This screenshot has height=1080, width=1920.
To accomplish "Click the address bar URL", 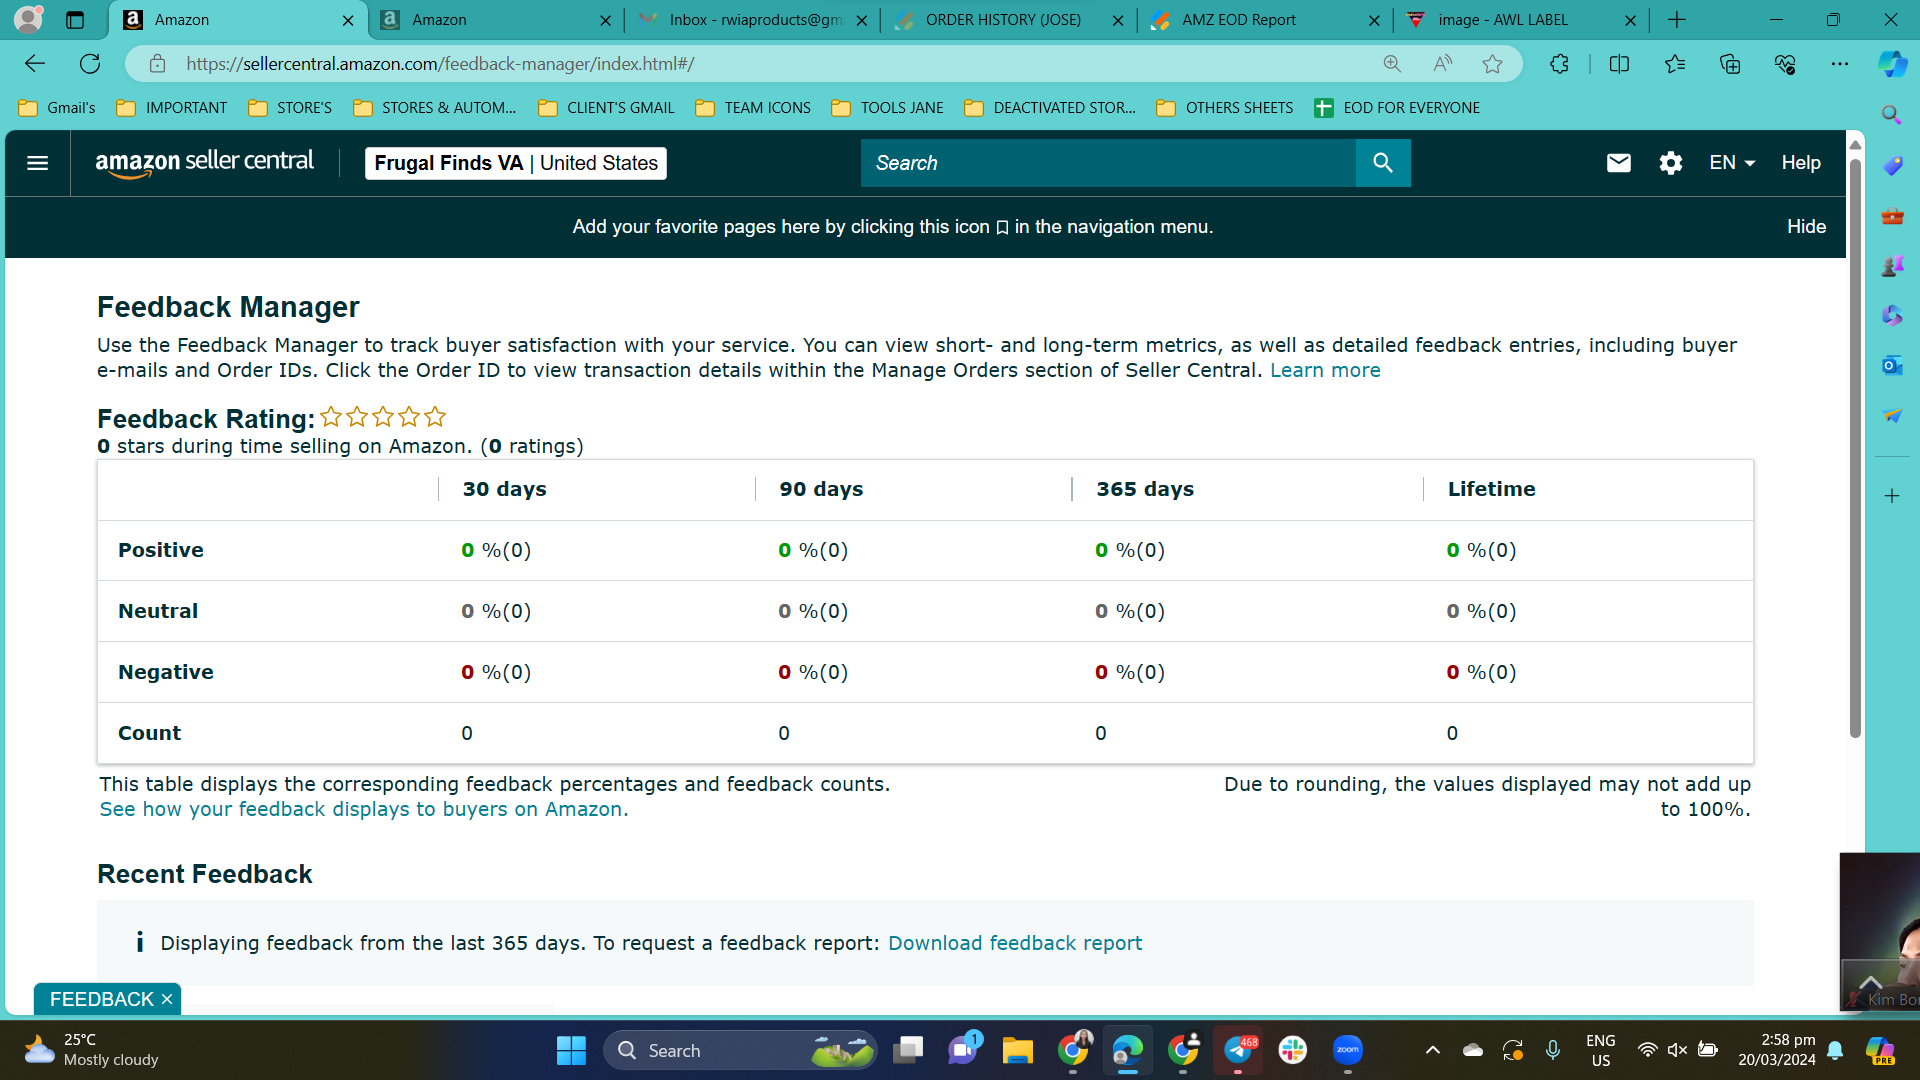I will [x=440, y=64].
